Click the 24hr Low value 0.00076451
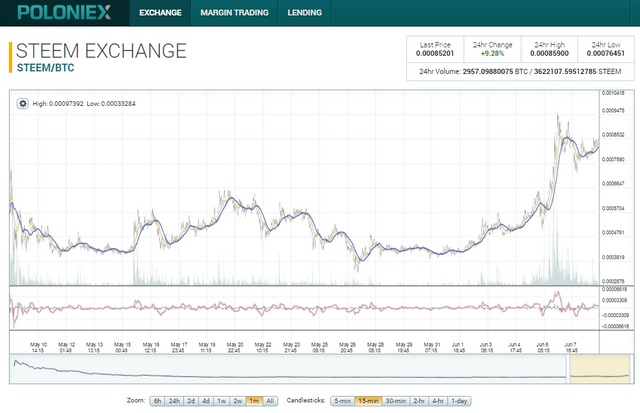 [606, 53]
